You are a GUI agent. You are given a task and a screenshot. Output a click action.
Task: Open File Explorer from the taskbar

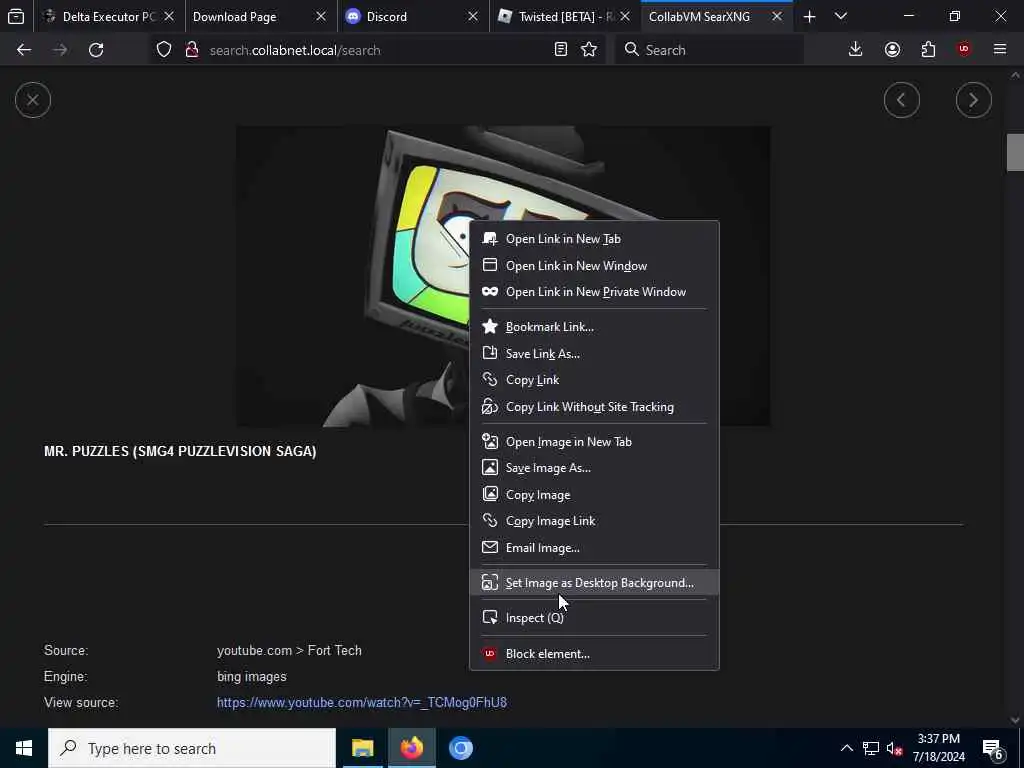coord(362,748)
